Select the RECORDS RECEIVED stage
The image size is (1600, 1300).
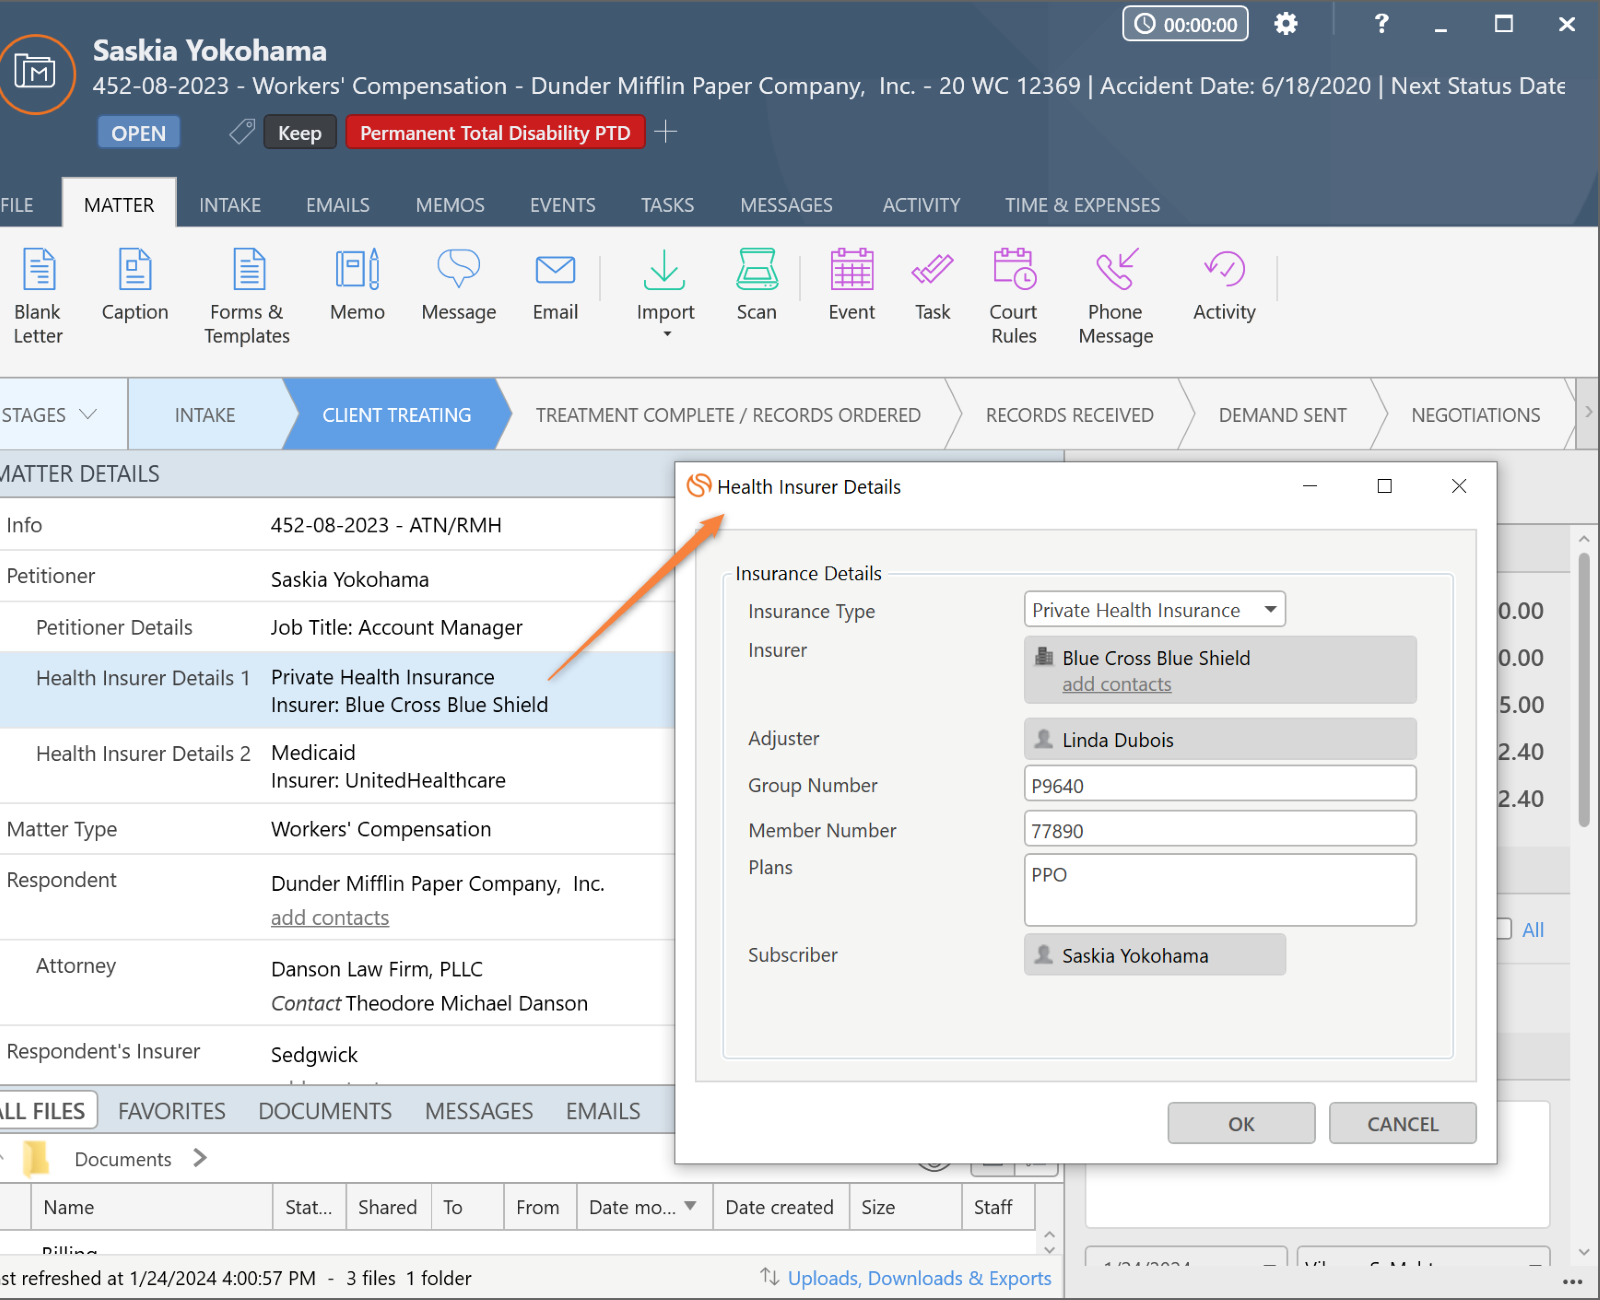click(x=1069, y=414)
